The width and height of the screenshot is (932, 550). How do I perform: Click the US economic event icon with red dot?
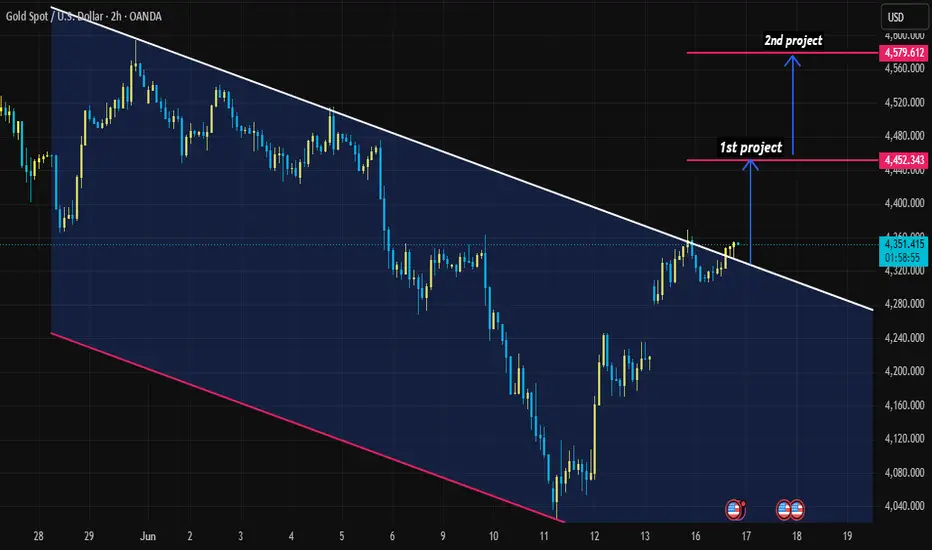tap(735, 510)
